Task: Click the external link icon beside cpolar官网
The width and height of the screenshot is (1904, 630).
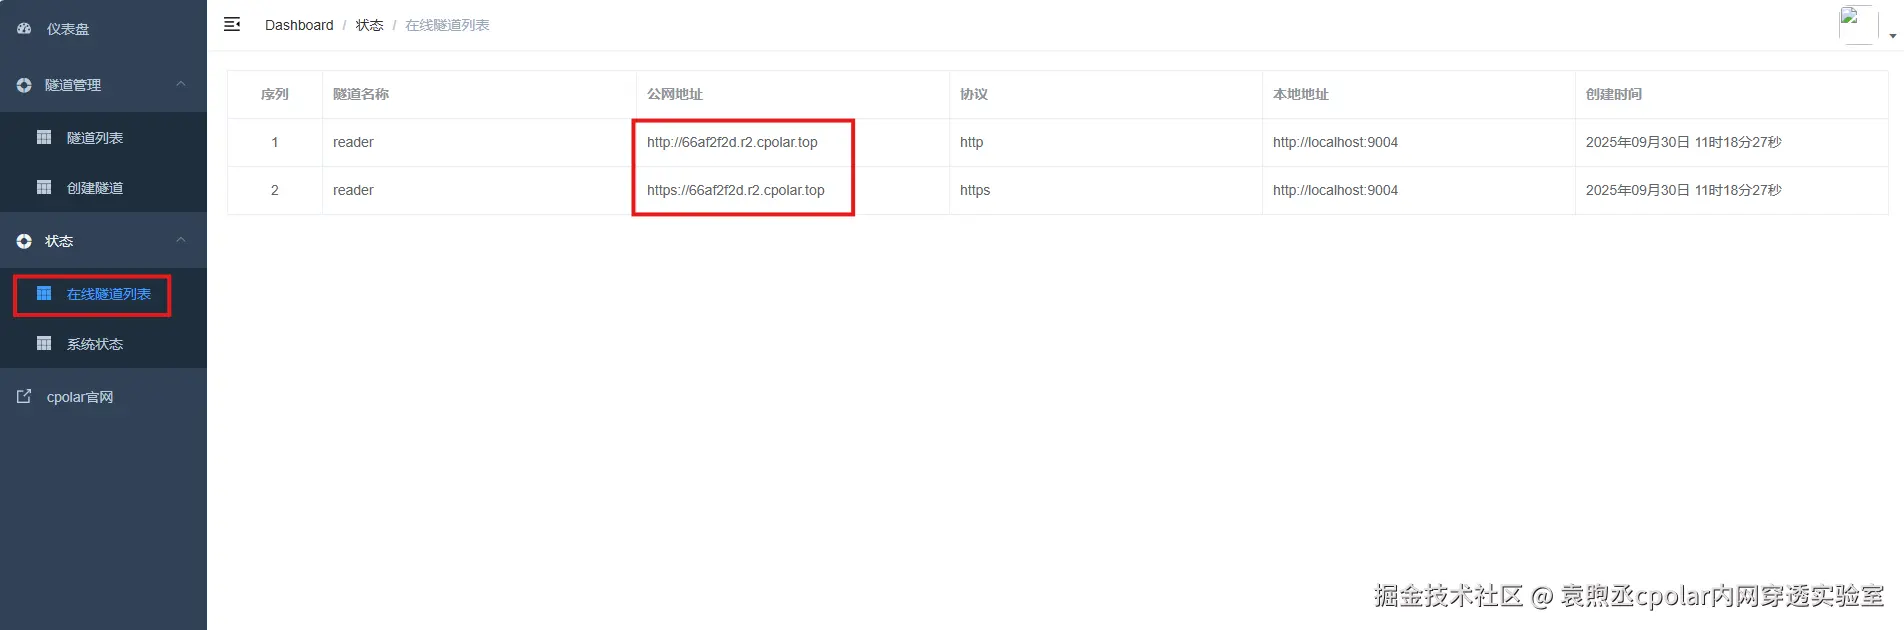Action: [24, 396]
